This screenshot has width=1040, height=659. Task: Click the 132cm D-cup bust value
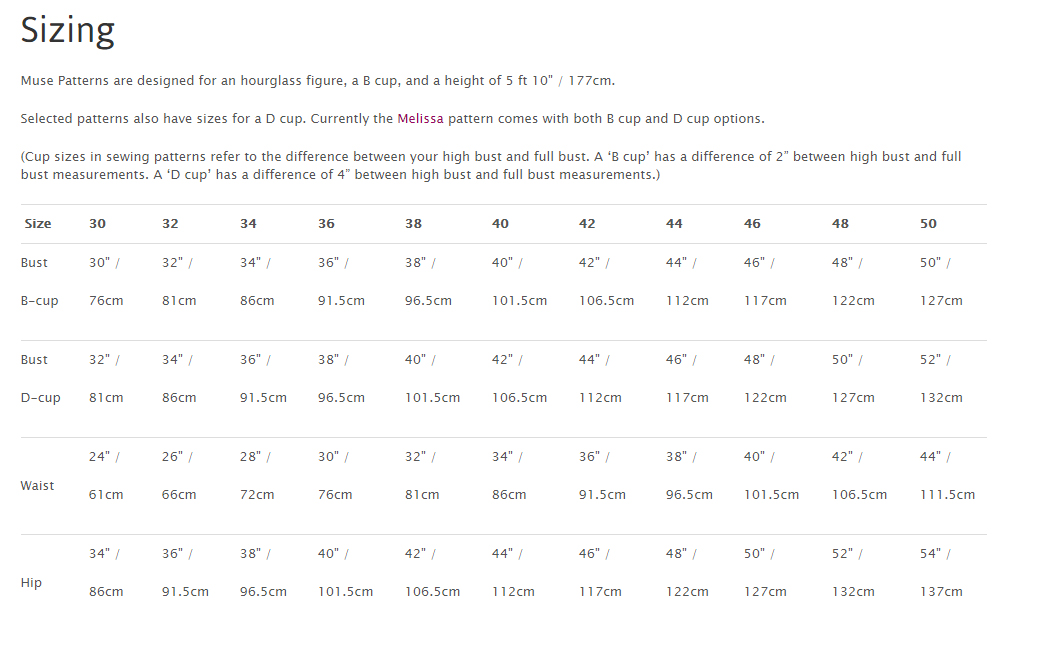pyautogui.click(x=941, y=398)
